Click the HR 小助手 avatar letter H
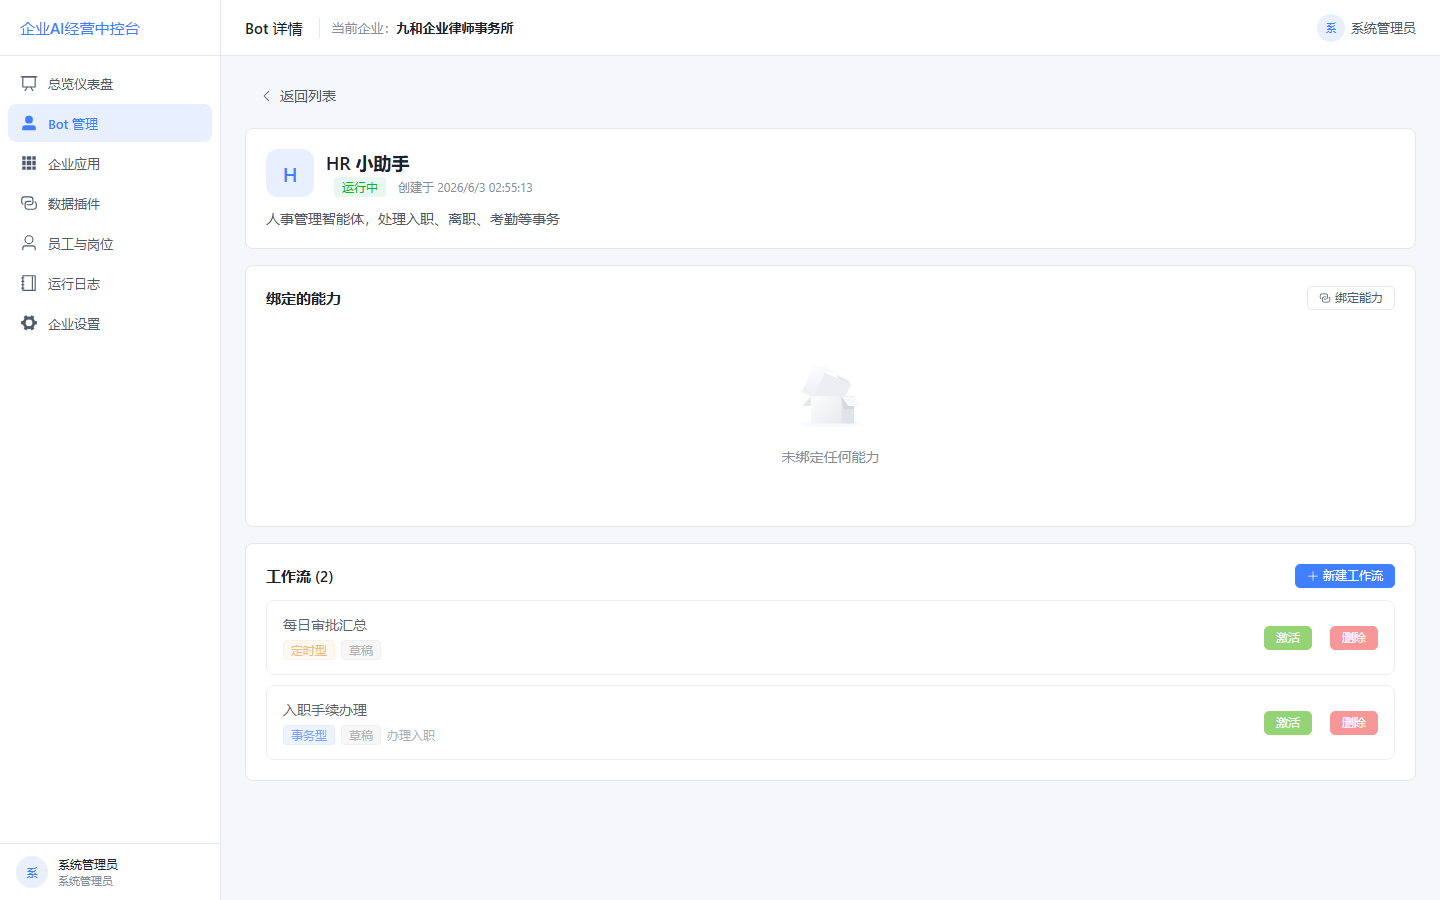 (290, 174)
